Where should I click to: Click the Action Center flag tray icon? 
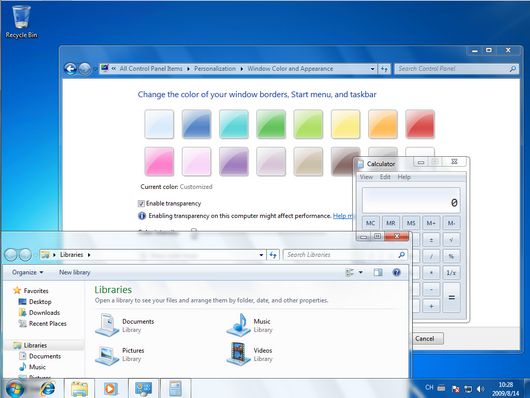(x=455, y=389)
